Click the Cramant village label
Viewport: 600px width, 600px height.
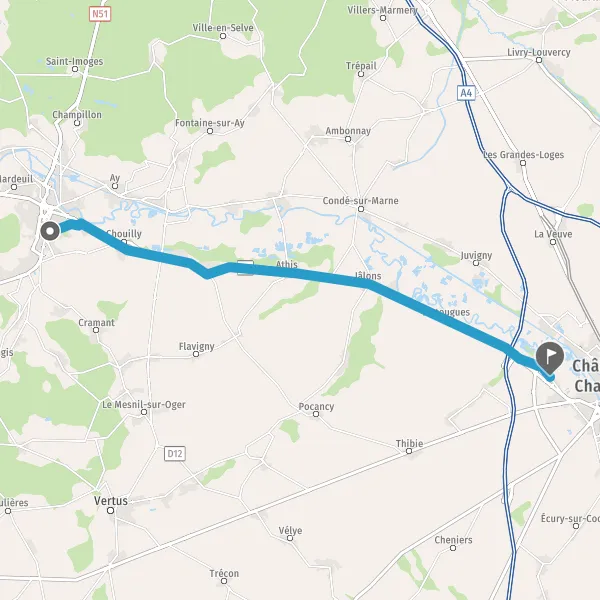pyautogui.click(x=96, y=322)
